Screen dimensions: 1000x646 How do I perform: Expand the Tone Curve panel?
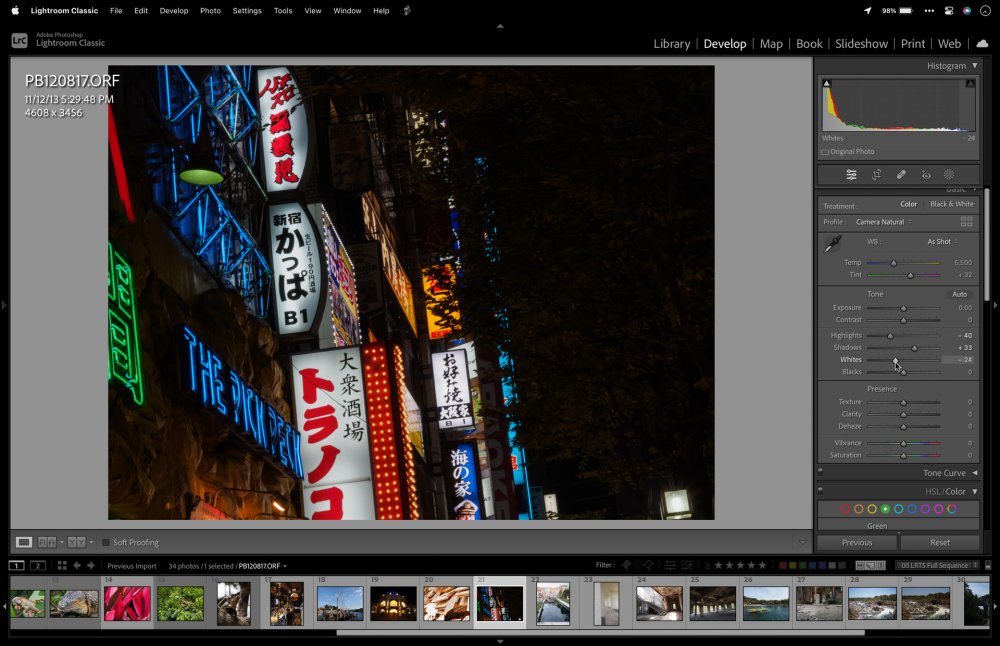[x=974, y=472]
